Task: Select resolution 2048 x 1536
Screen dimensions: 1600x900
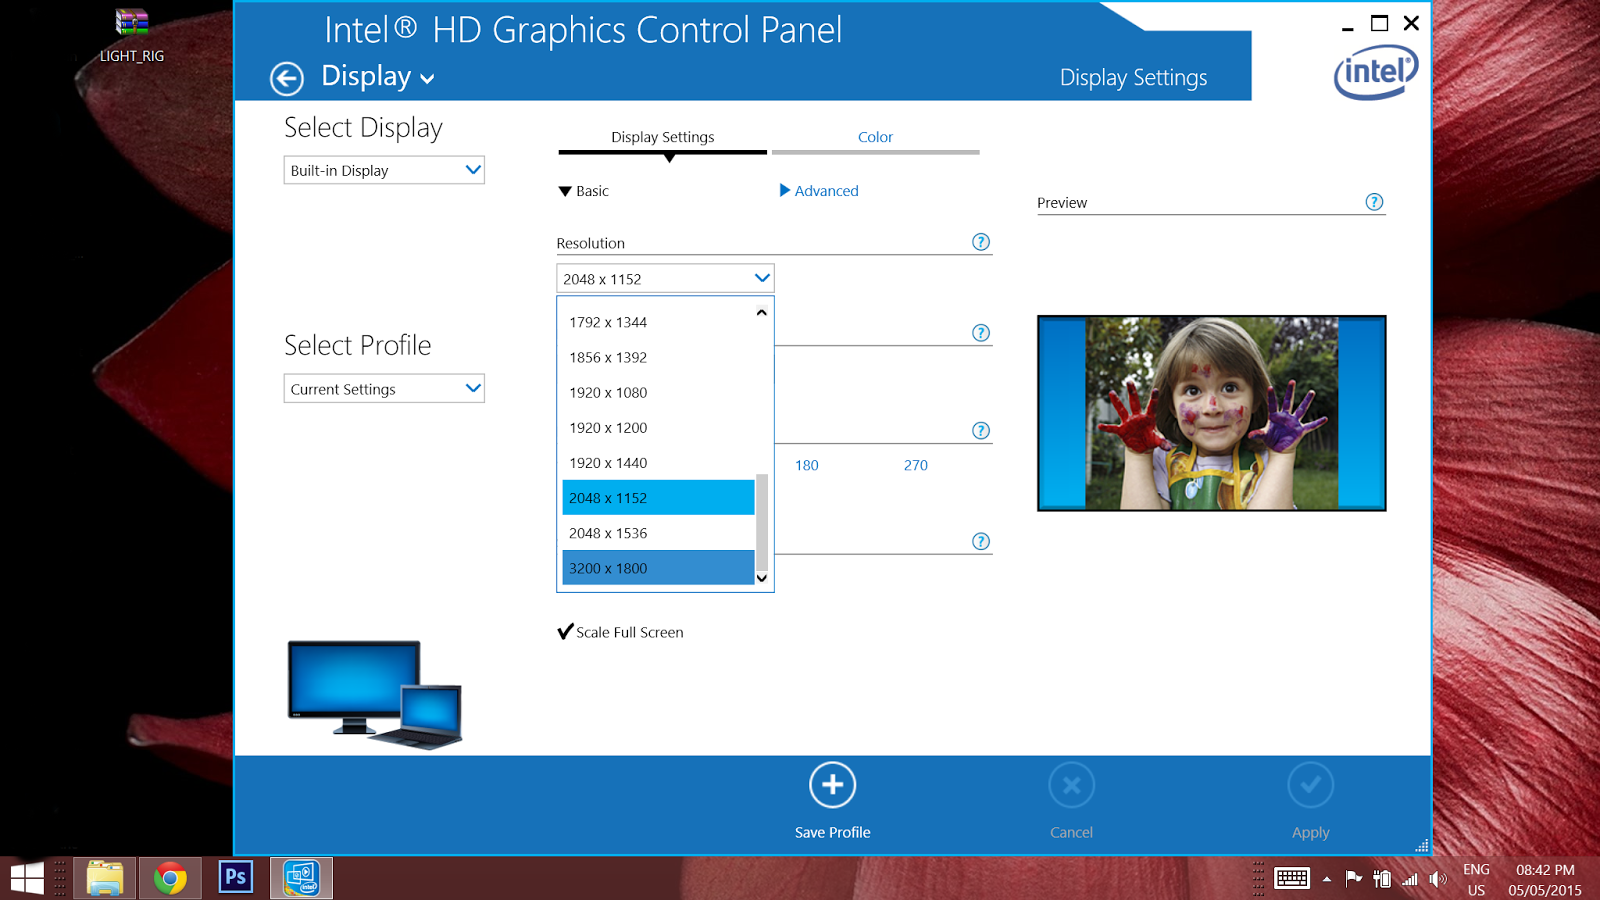Action: tap(658, 533)
